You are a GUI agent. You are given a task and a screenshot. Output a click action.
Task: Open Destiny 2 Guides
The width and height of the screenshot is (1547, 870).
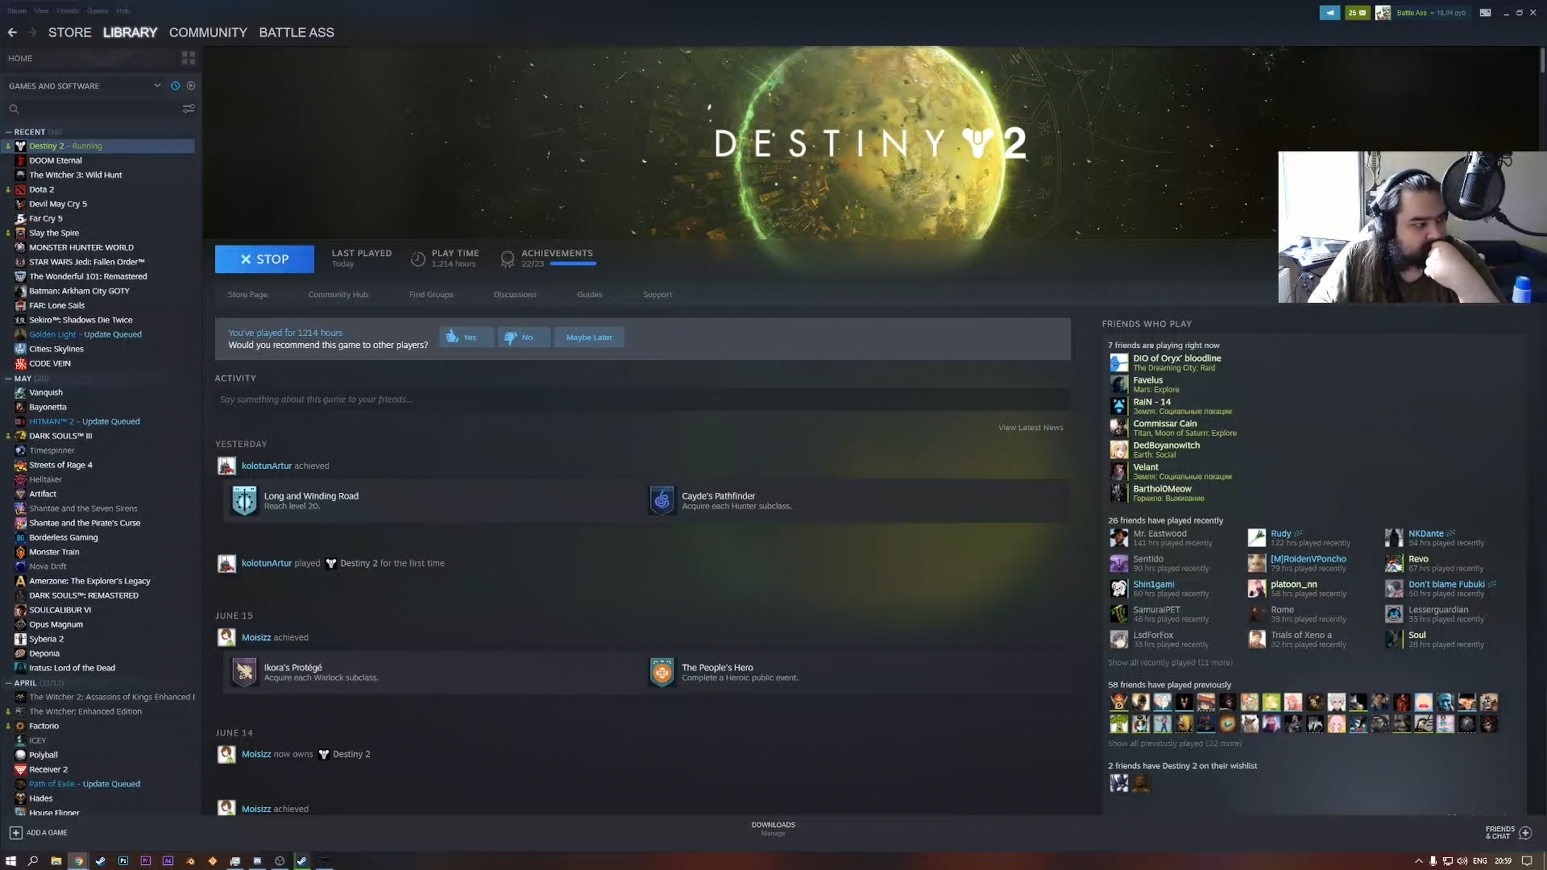pyautogui.click(x=589, y=295)
